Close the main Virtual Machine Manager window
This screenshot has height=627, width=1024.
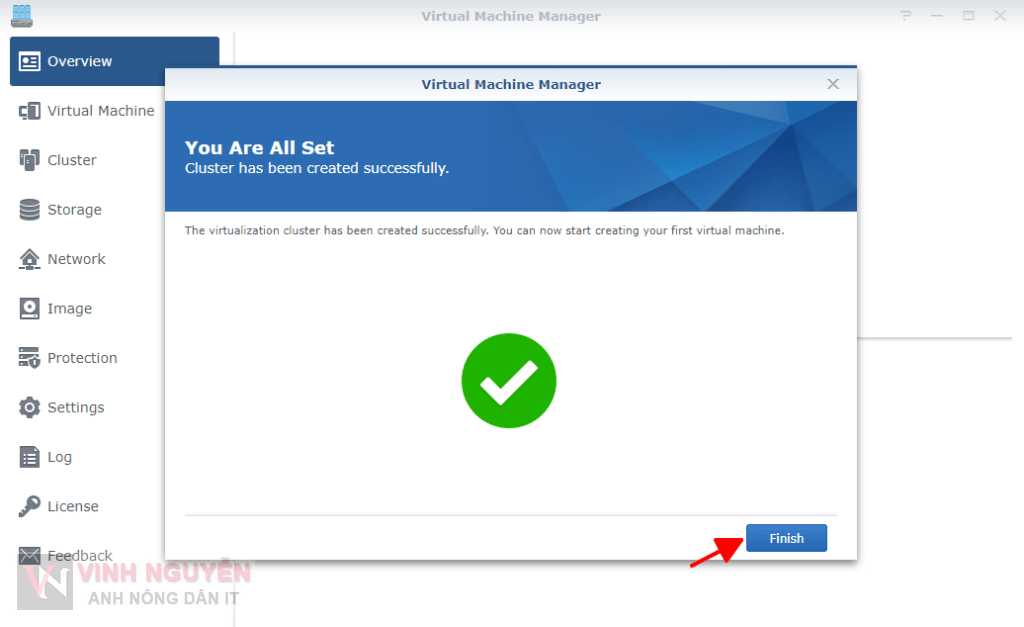pyautogui.click(x=1000, y=16)
